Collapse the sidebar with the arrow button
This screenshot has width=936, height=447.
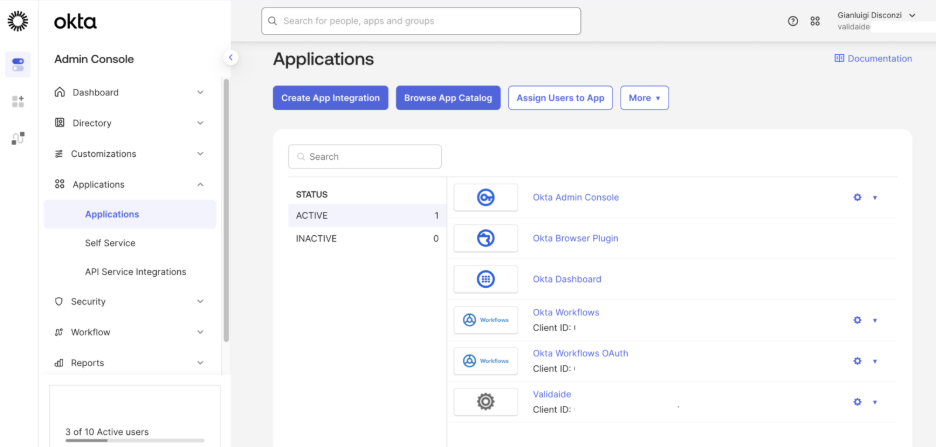coord(230,58)
